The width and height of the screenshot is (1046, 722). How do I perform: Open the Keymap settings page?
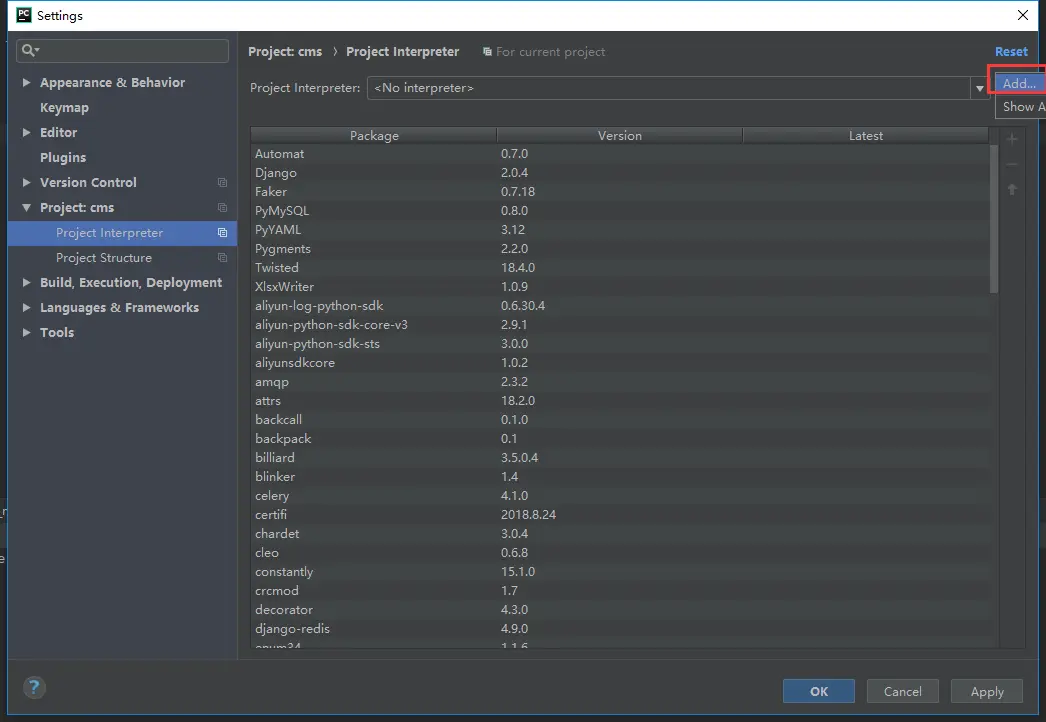pos(64,107)
